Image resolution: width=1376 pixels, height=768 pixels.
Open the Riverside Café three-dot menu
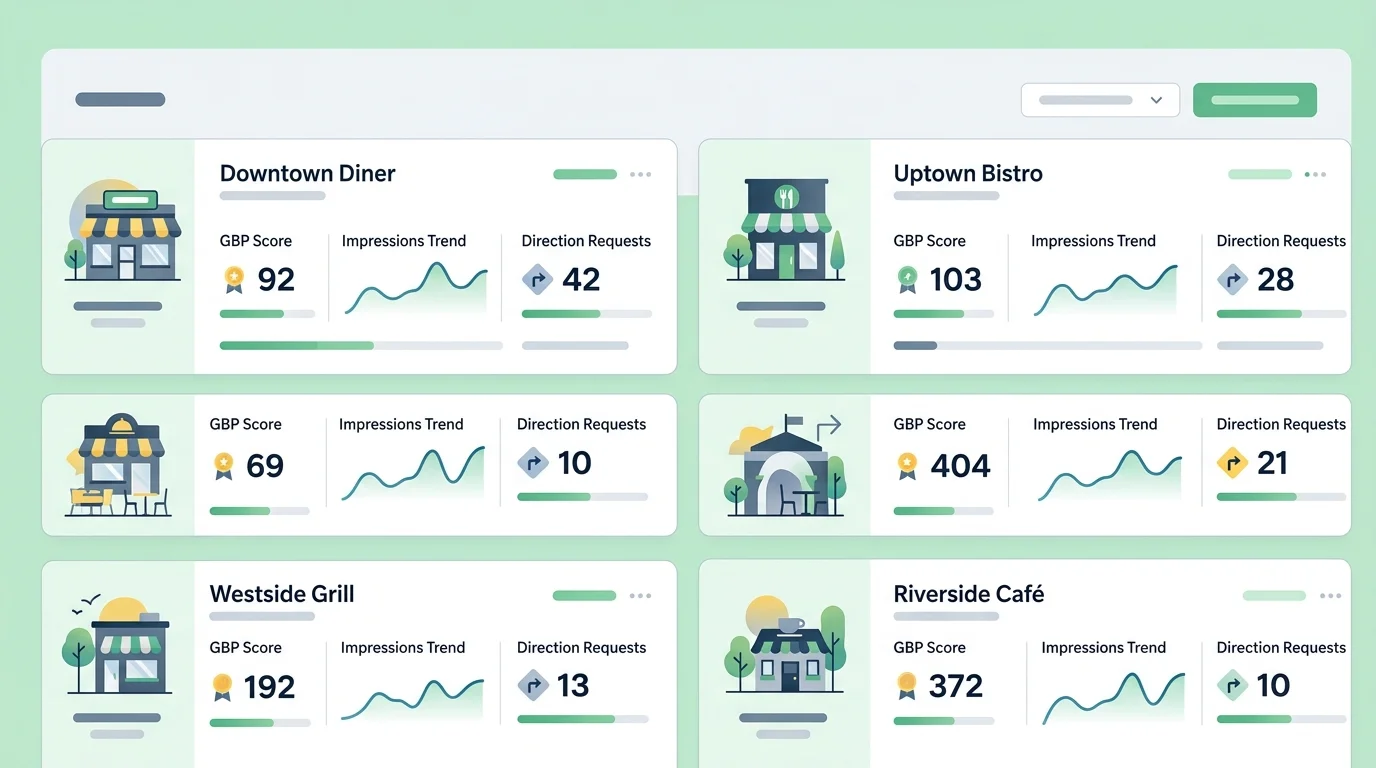coord(1330,596)
